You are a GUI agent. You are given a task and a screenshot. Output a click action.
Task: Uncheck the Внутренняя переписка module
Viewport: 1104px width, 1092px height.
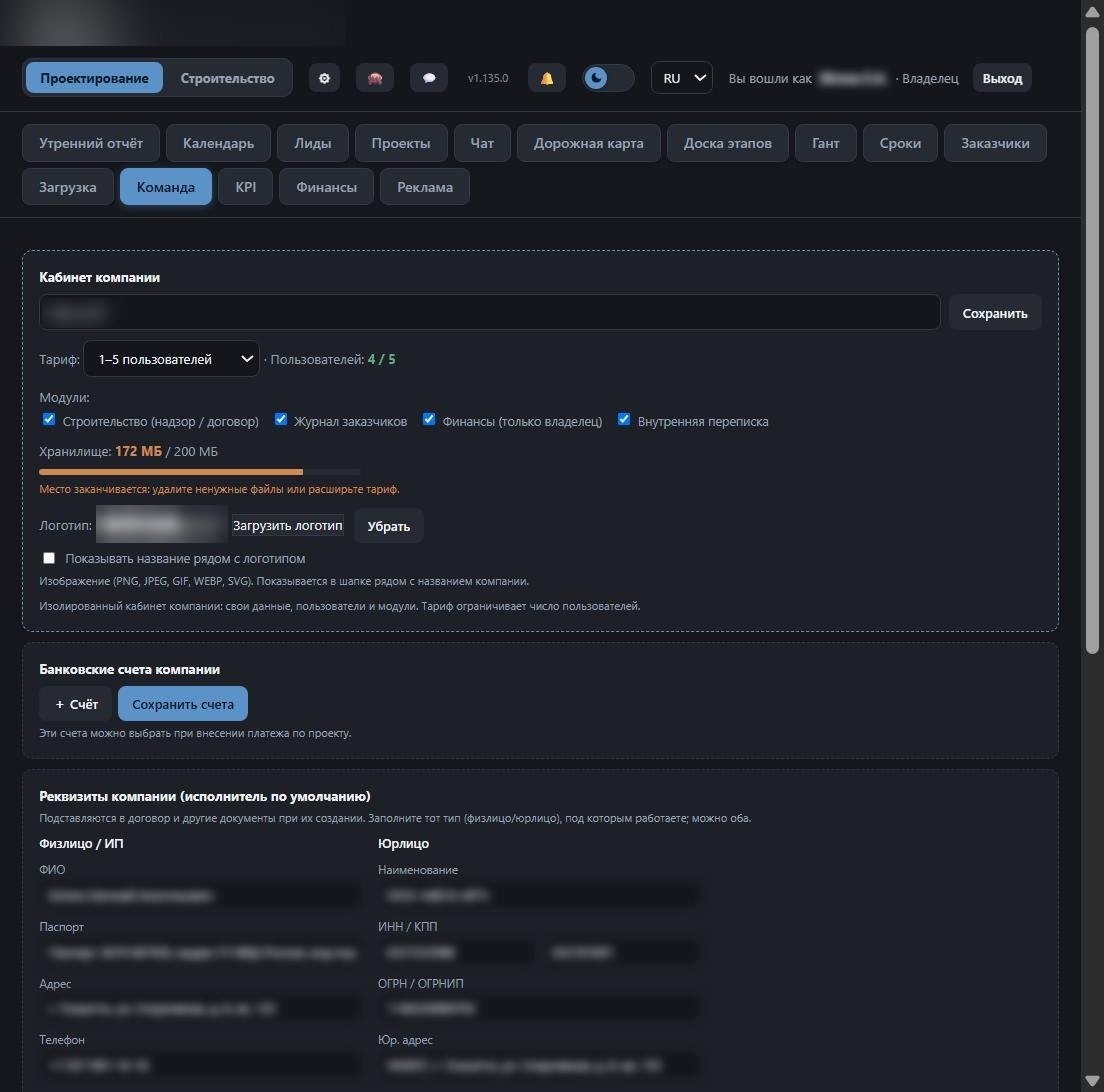(x=624, y=420)
